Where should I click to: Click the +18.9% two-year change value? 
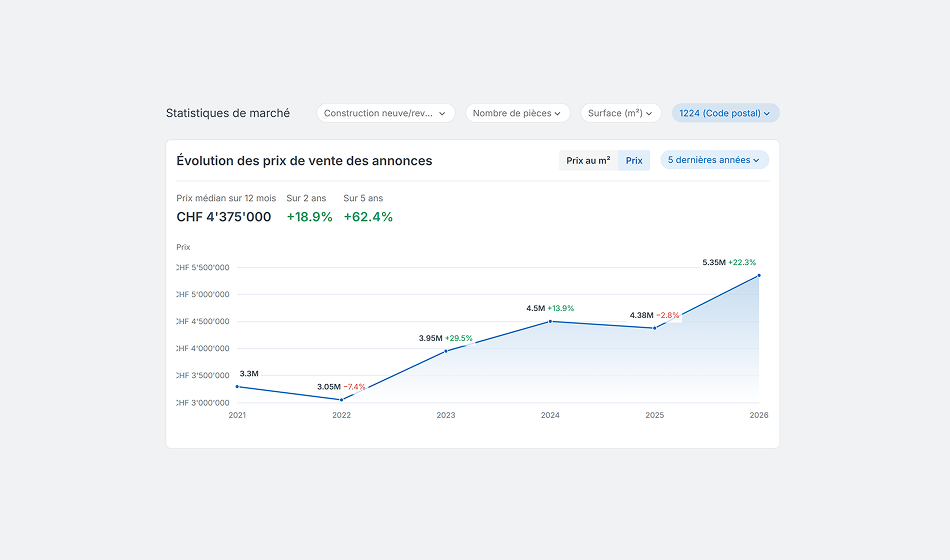[x=309, y=217]
